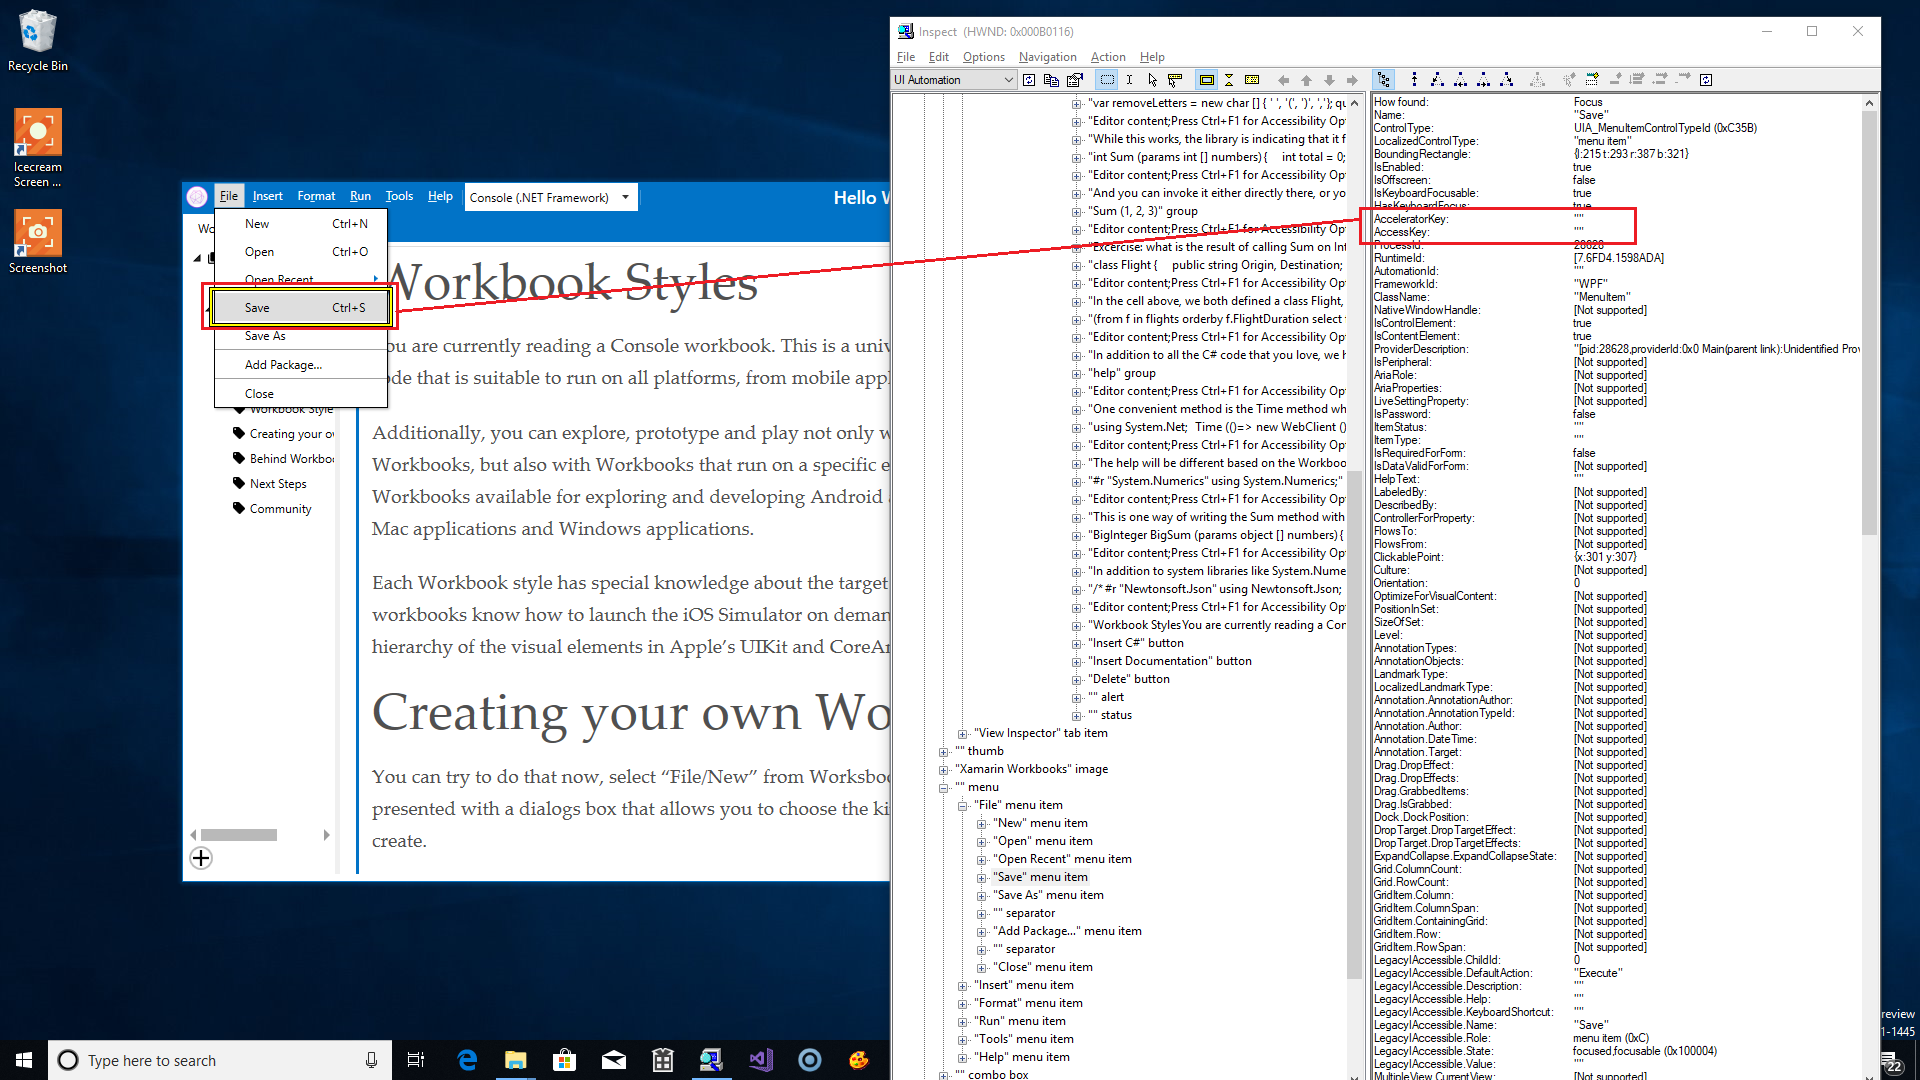The image size is (1920, 1080).
Task: Click the navigate-to-parent arrow icon
Action: click(1306, 79)
